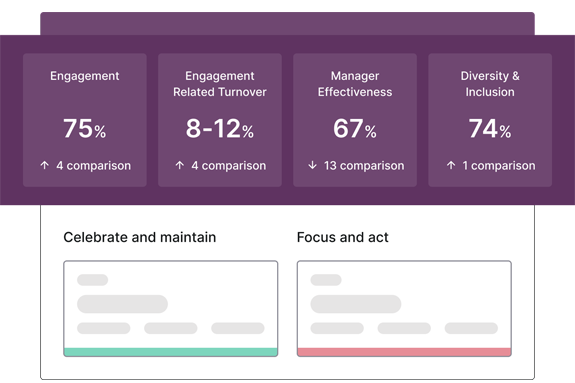Click '1 comparison' under Diversity & Inclusion

(498, 166)
